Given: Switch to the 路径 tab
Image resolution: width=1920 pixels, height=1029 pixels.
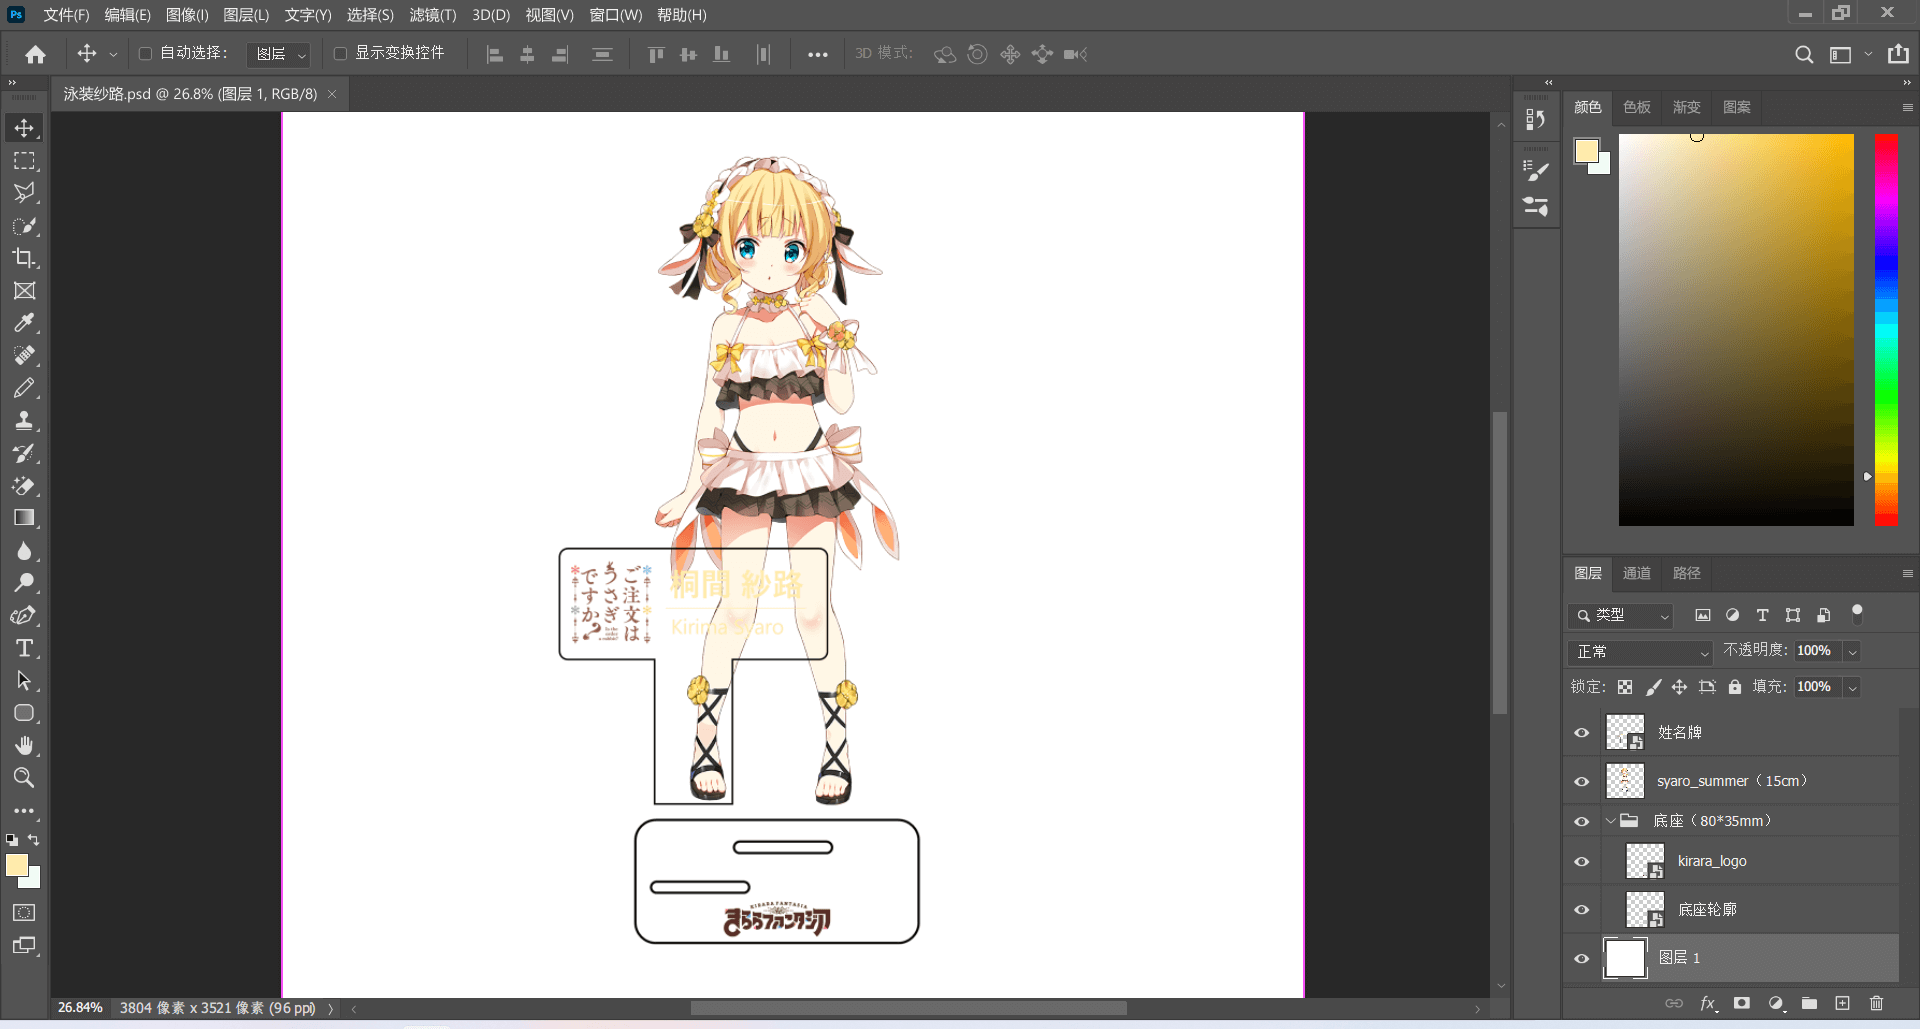Looking at the screenshot, I should click(1687, 573).
